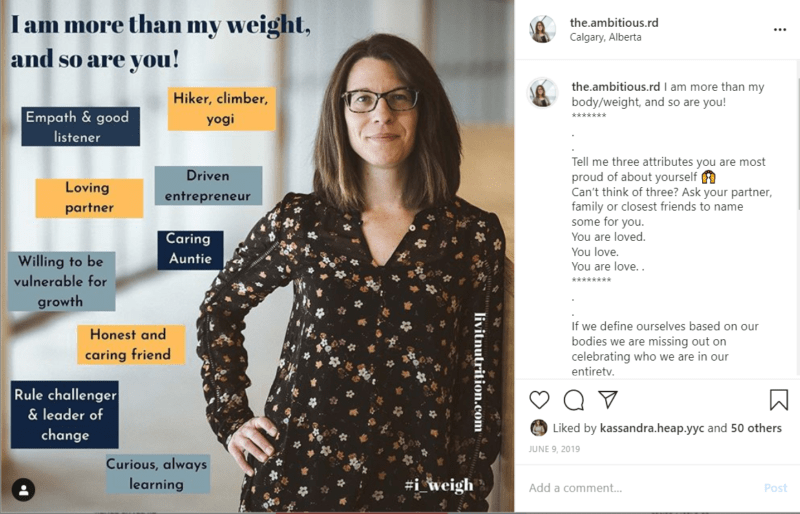Like the post with the heart icon
This screenshot has height=514, width=800.
[539, 400]
